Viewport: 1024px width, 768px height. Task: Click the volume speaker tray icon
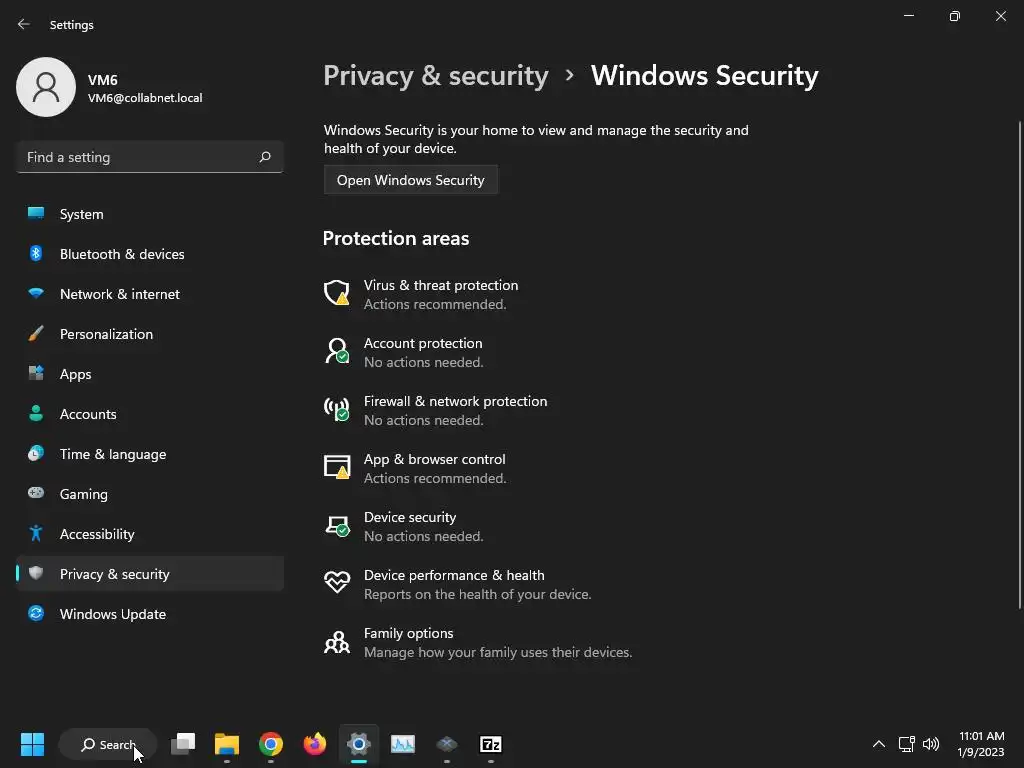click(x=931, y=744)
